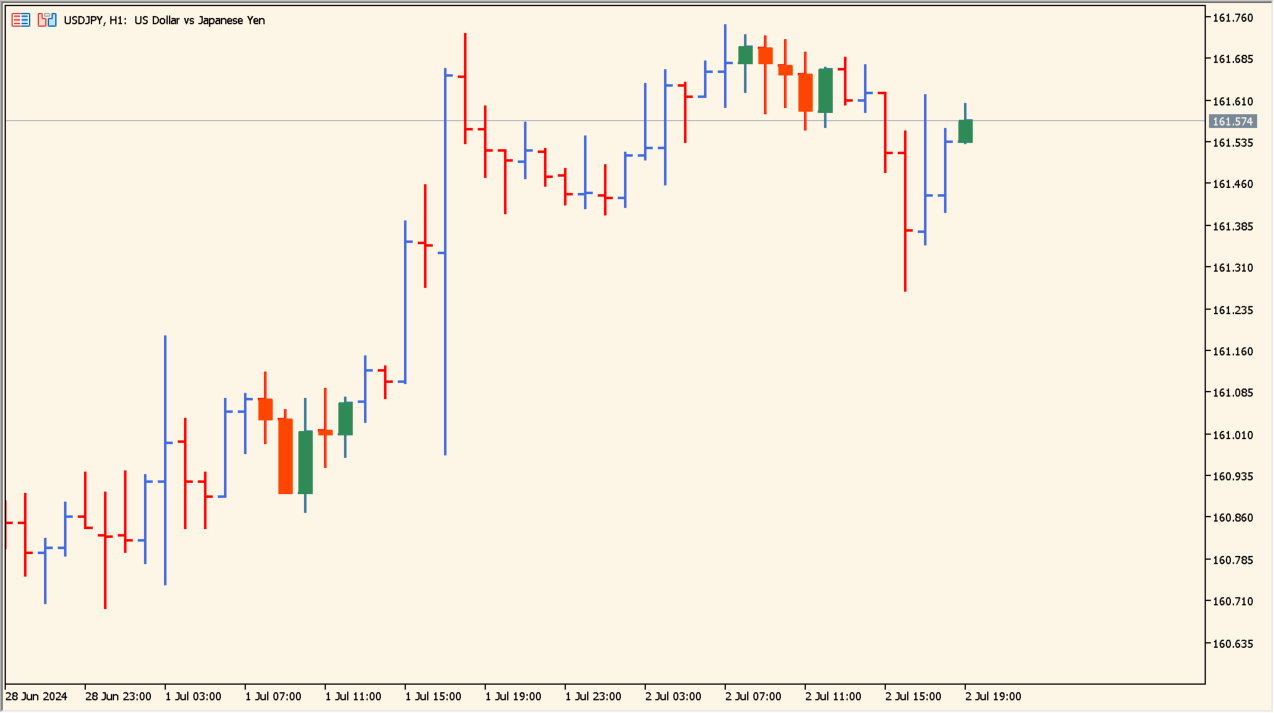
Task: Click the 161.010 price scale label
Action: pos(1232,435)
